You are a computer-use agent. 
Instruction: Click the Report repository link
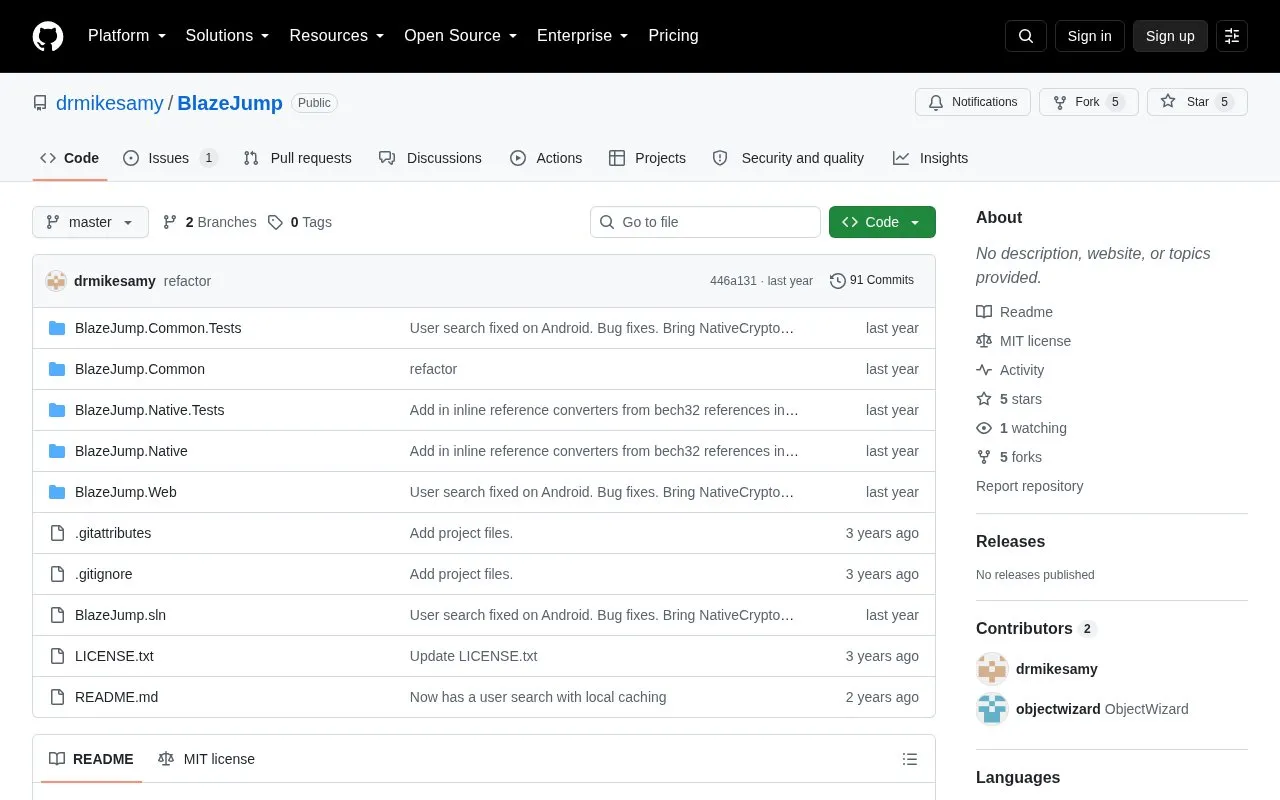click(1029, 486)
